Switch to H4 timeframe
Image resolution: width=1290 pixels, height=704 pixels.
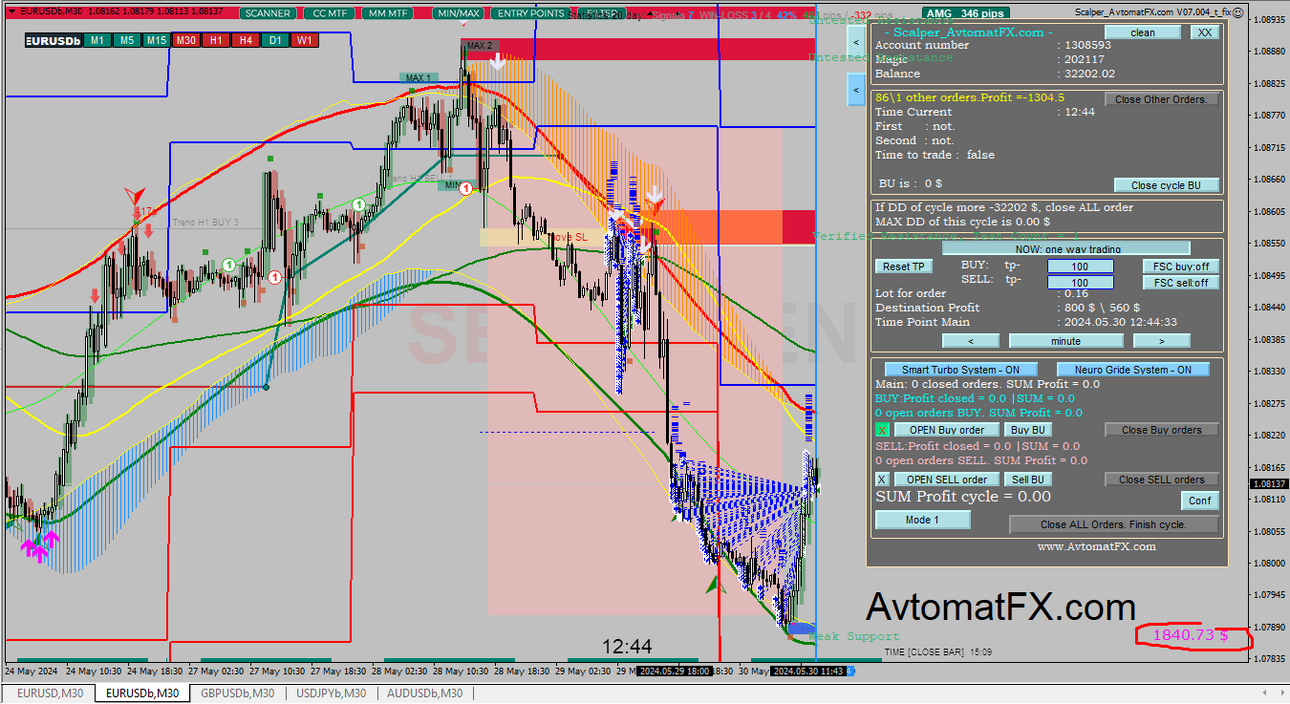click(246, 40)
